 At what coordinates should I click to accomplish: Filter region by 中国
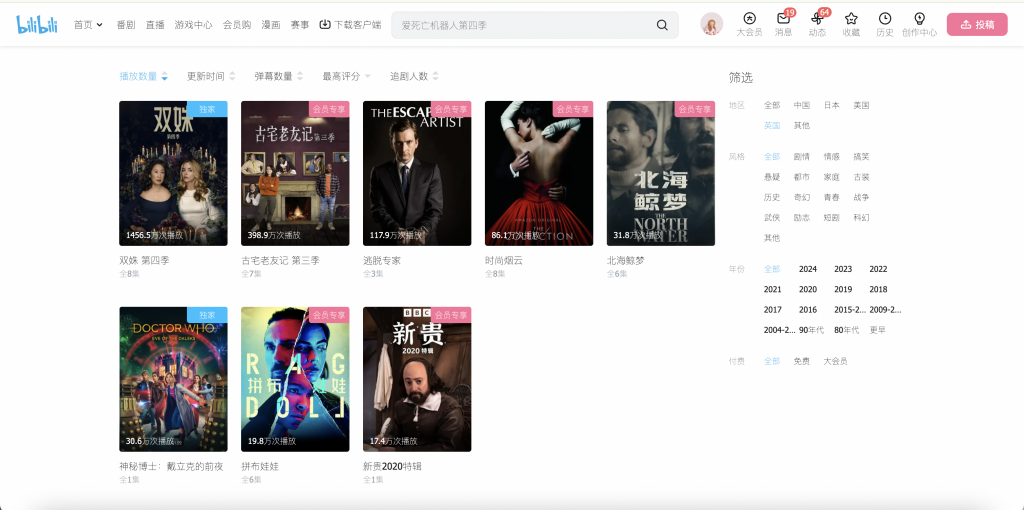click(802, 105)
